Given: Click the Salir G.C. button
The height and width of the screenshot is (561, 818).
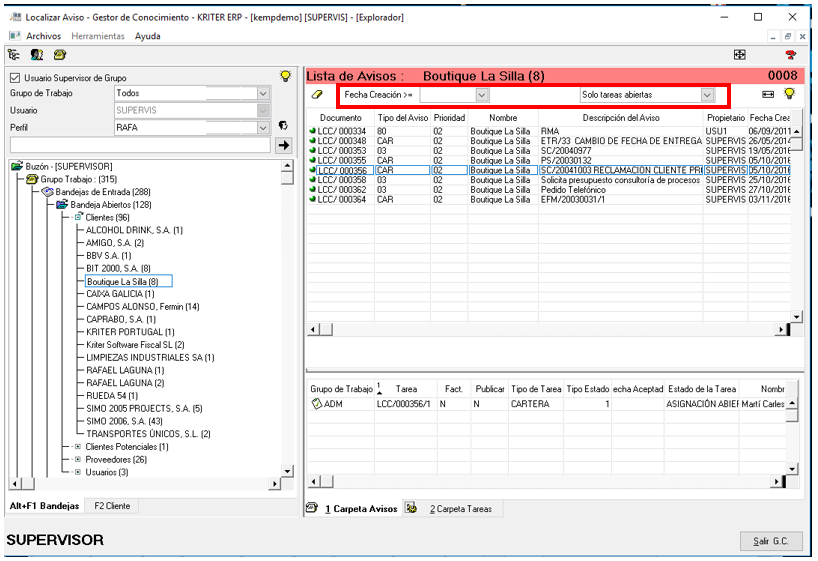Looking at the screenshot, I should pos(771,541).
